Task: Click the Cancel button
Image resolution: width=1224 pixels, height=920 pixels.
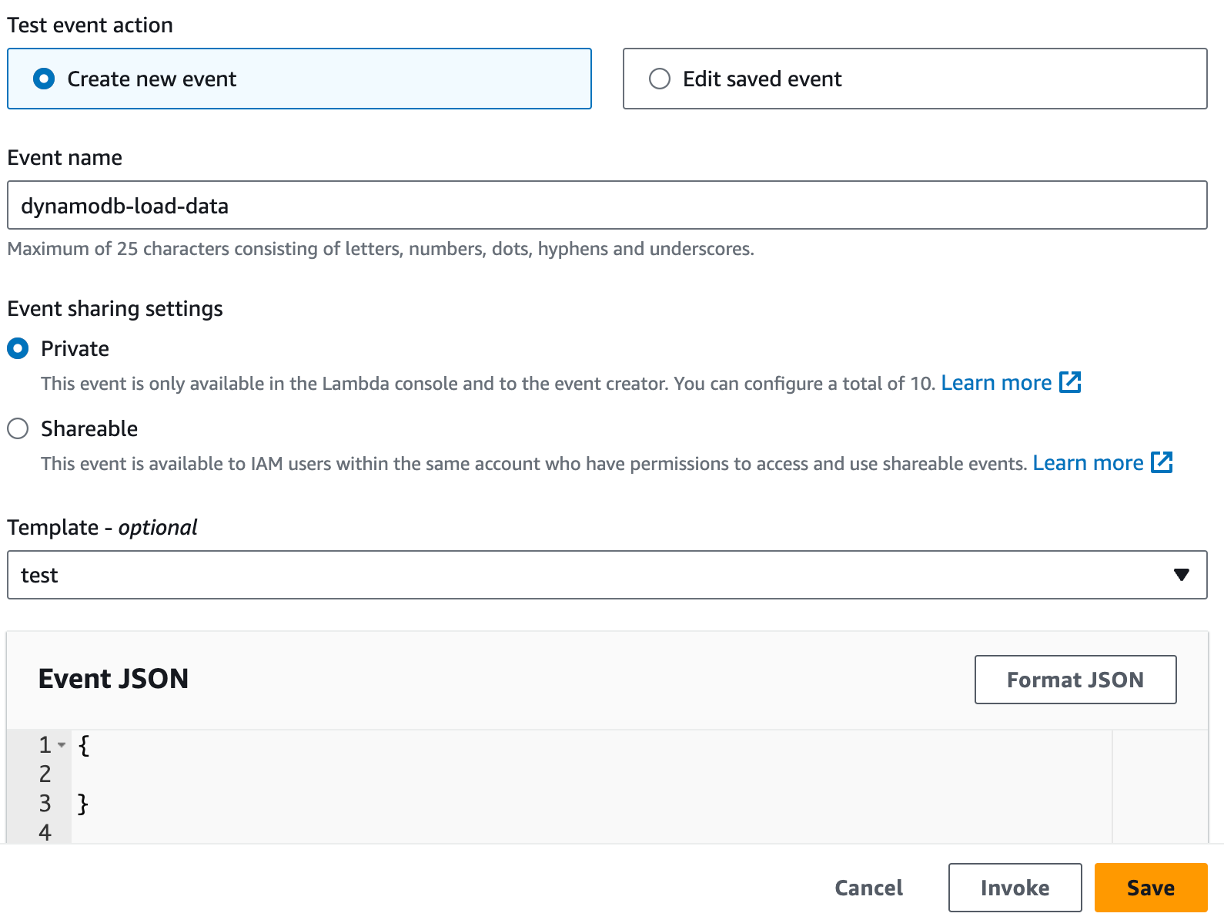Action: (x=869, y=888)
